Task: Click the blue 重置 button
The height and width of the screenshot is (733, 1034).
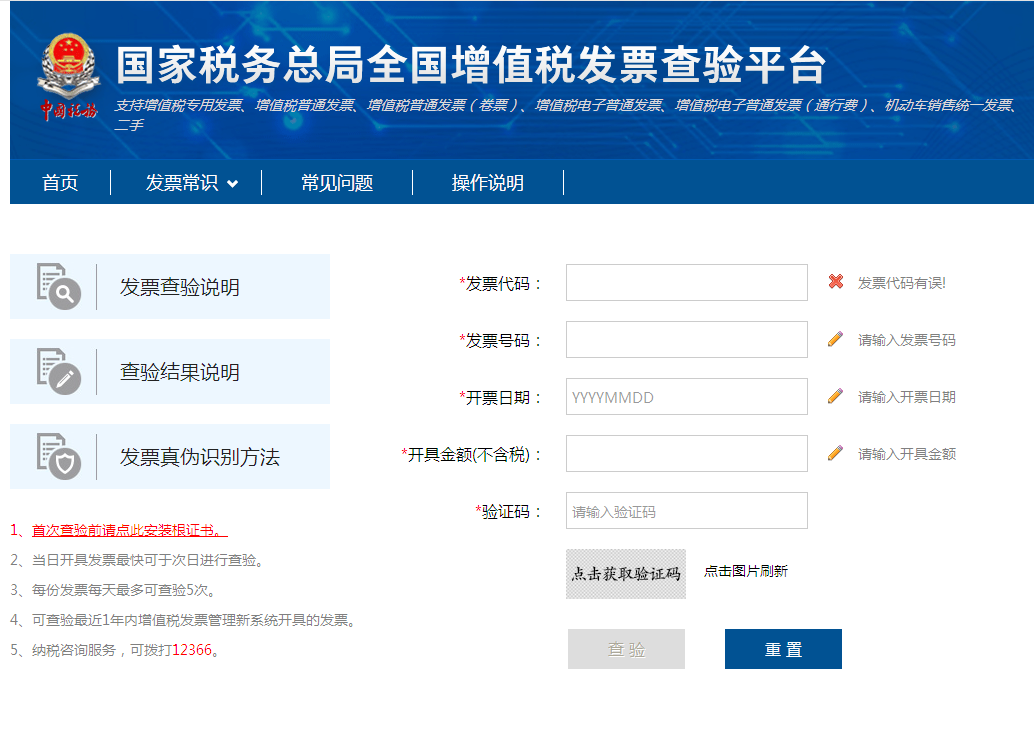Action: (783, 649)
